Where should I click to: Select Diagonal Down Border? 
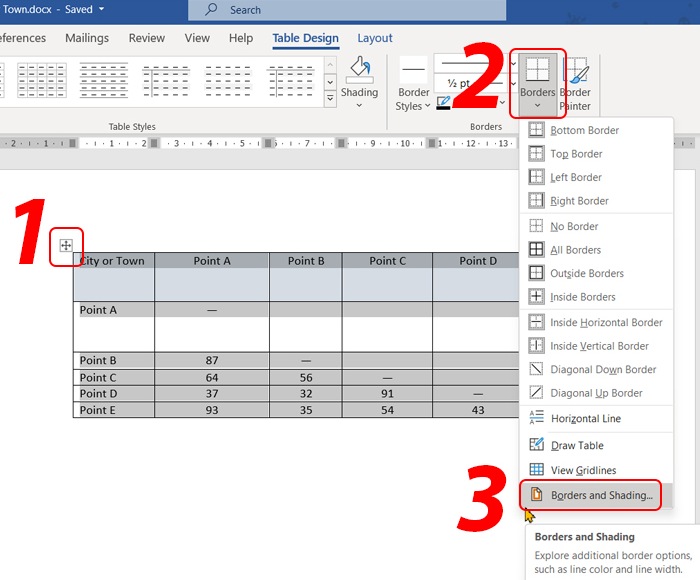596,369
